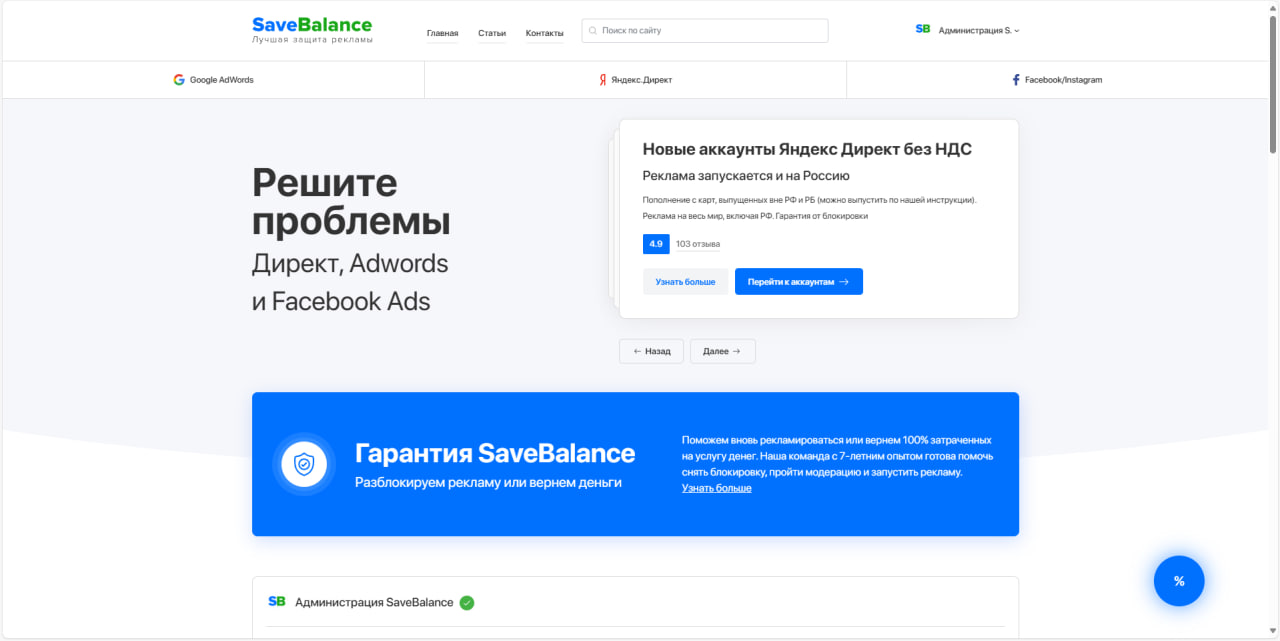Click the Администрация SaveBalance author name
The width and height of the screenshot is (1280, 641).
(x=374, y=602)
